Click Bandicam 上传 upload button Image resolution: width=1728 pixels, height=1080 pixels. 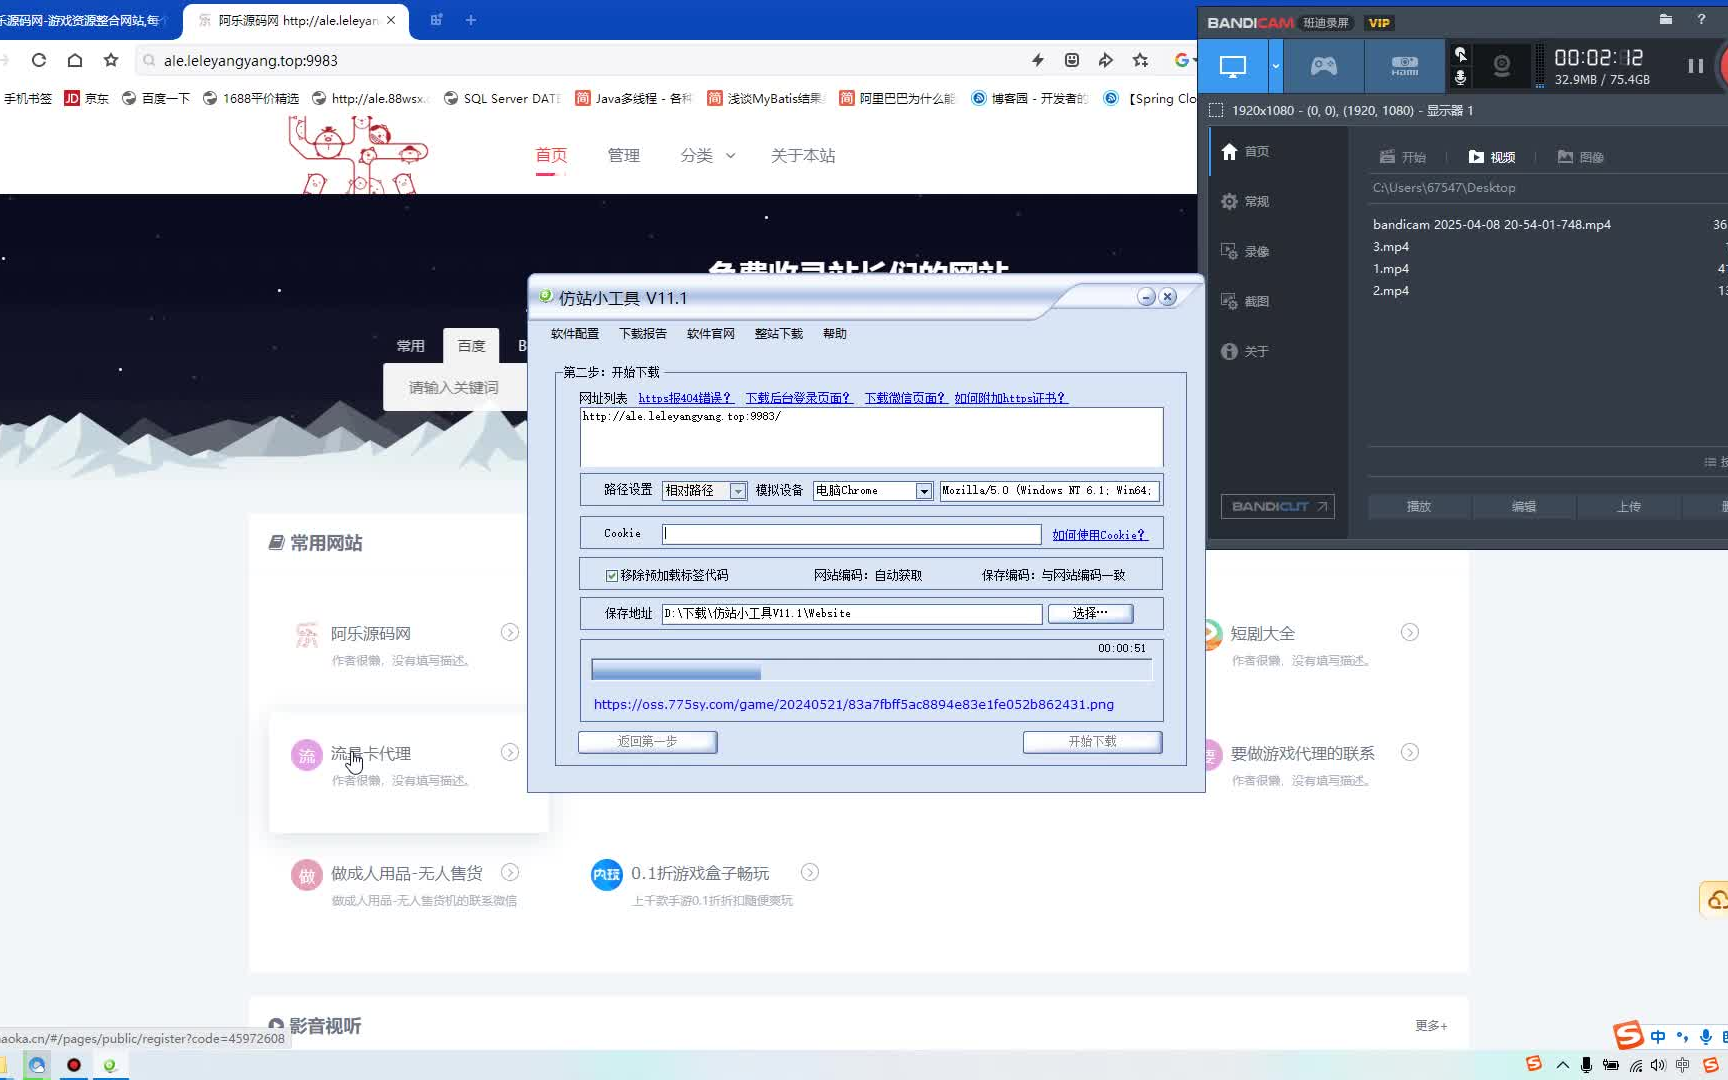pyautogui.click(x=1629, y=507)
